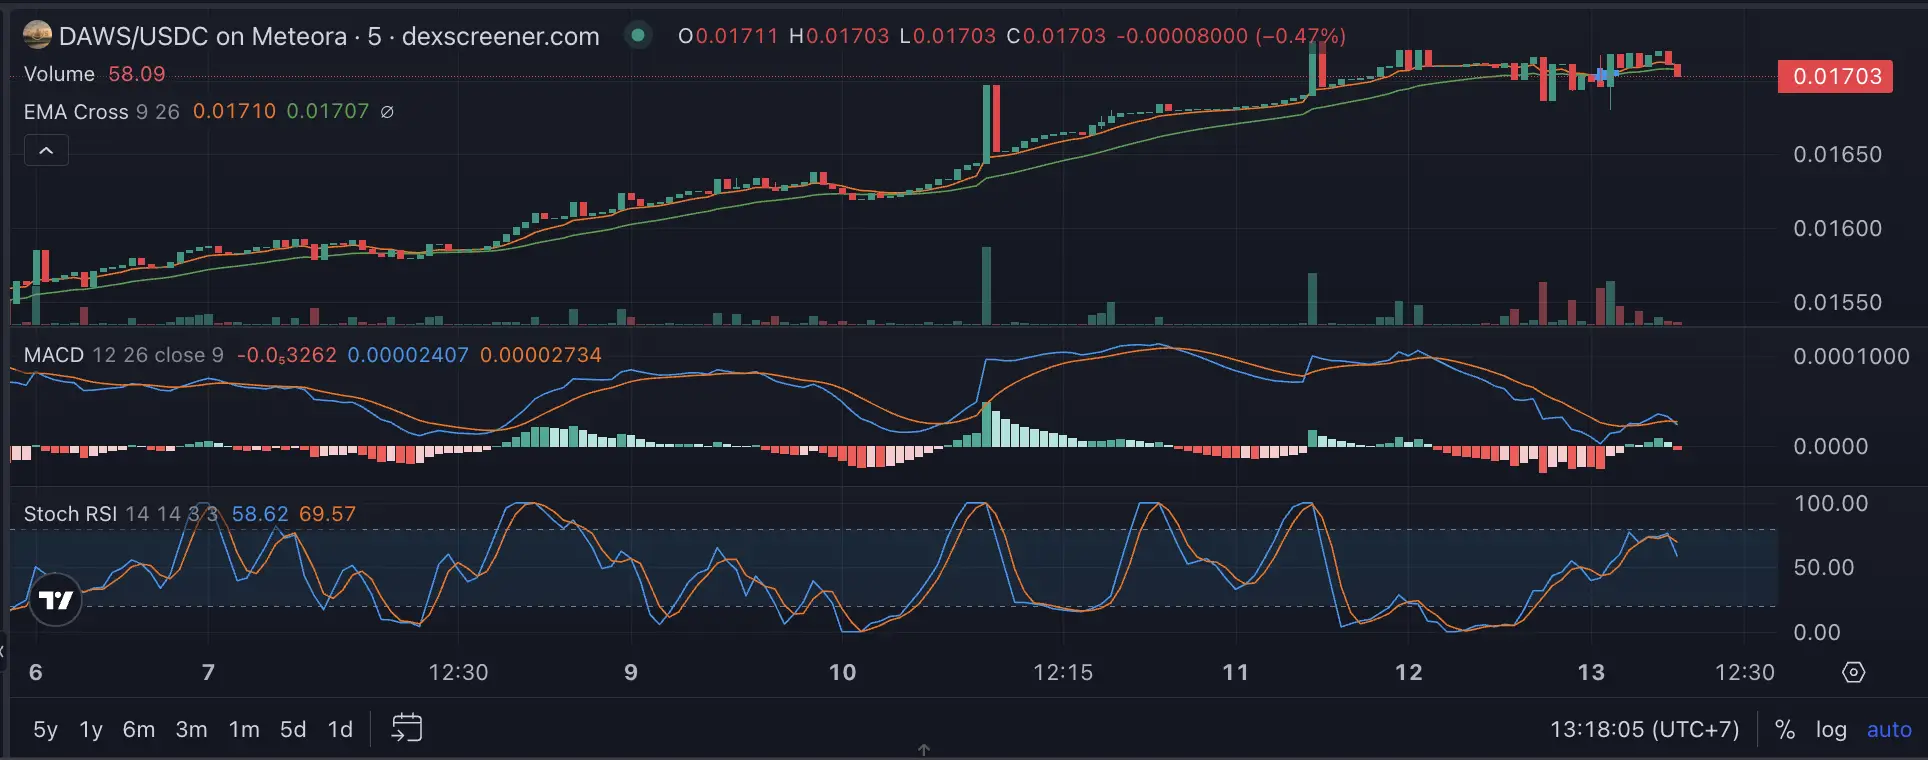The image size is (1928, 760).
Task: Collapse the indicator legend with the chevron
Action: tap(46, 151)
